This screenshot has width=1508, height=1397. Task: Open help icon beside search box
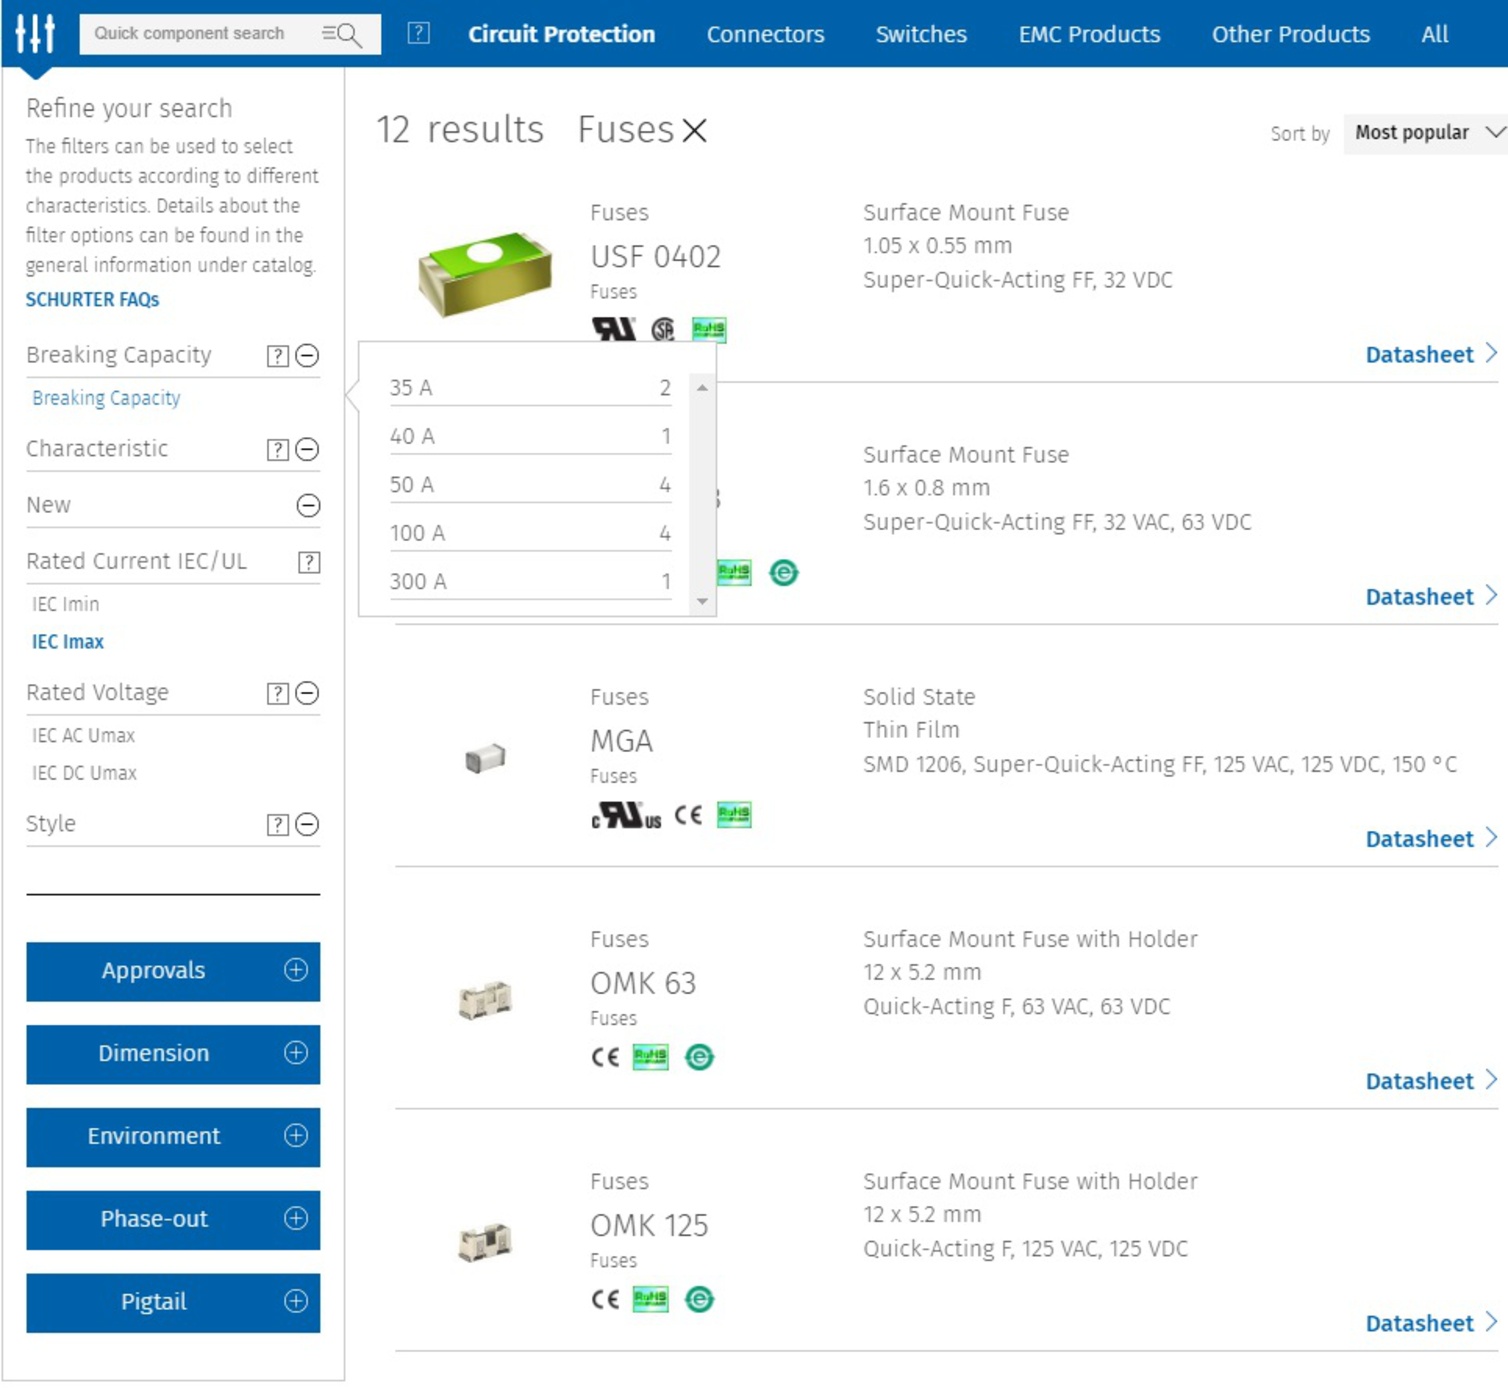419,33
